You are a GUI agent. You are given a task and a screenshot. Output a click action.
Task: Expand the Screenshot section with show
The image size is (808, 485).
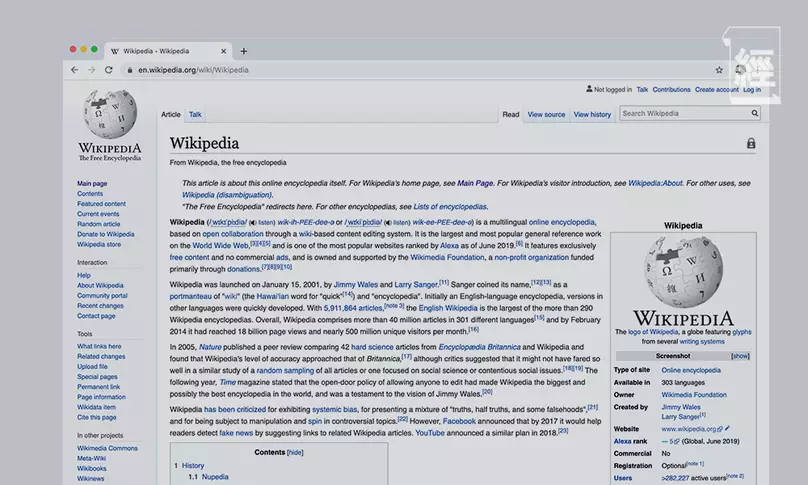(740, 356)
